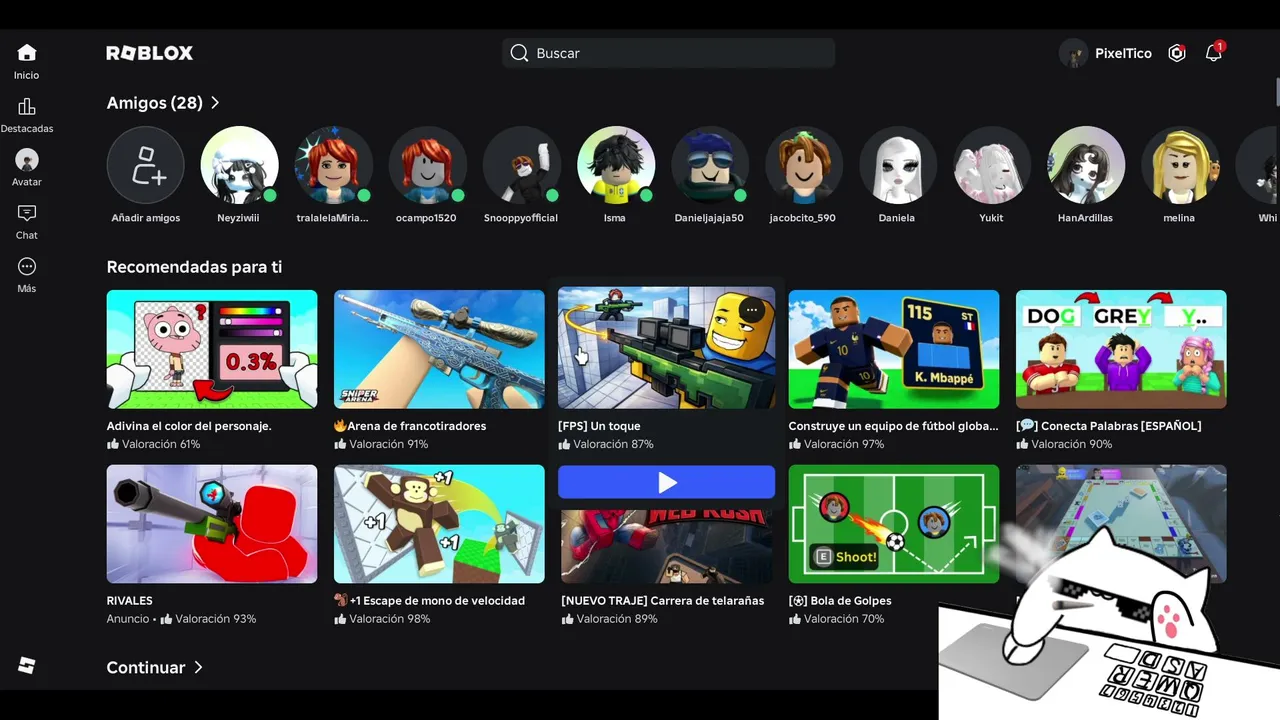Open +1 Escape de mono thumbnail
This screenshot has height=720, width=1280.
pyautogui.click(x=439, y=524)
